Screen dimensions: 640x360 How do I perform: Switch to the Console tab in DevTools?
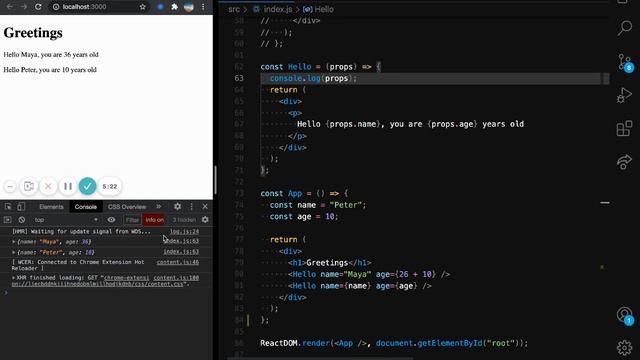pos(86,207)
